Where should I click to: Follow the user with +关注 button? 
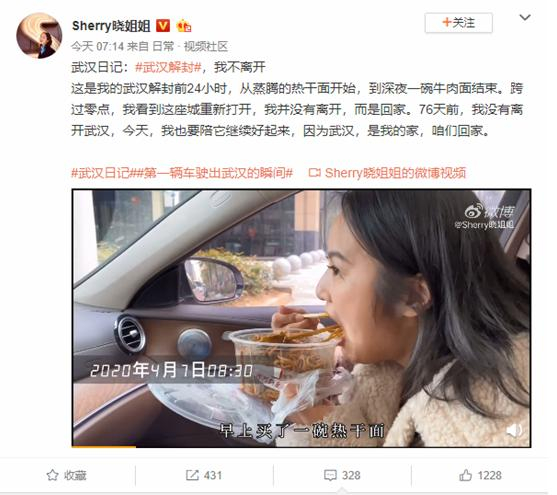459,23
